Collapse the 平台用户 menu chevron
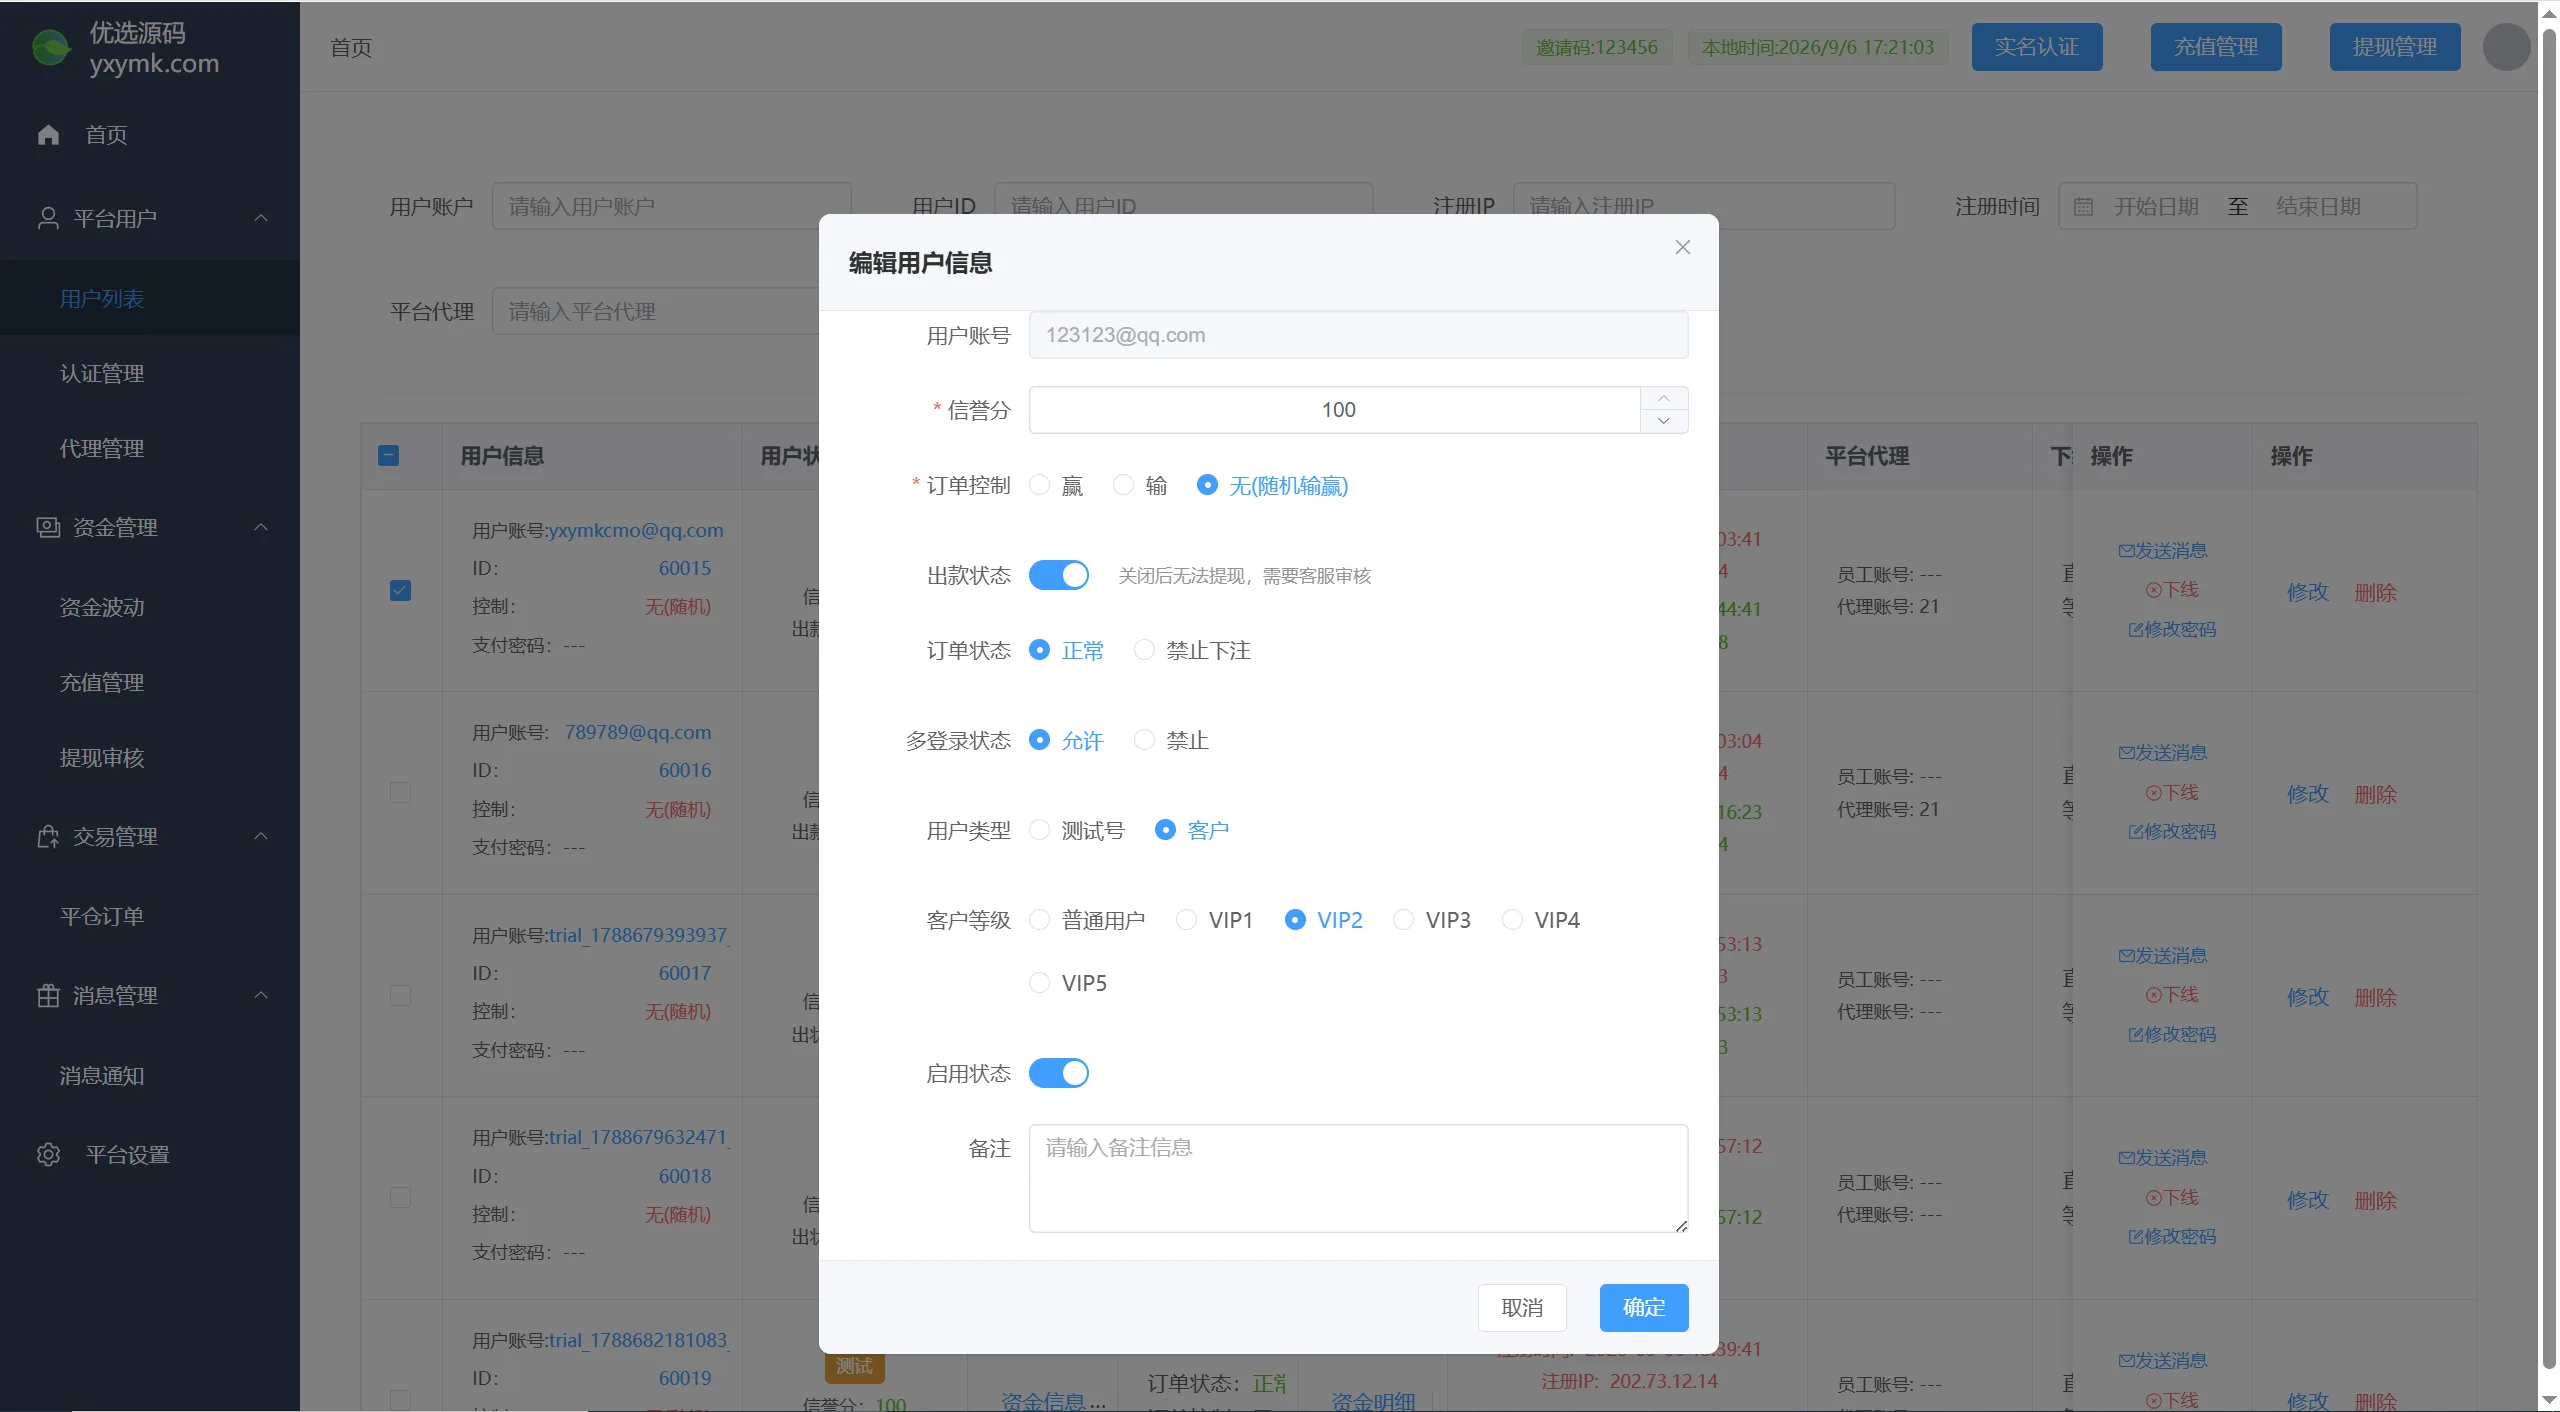The image size is (2560, 1412). [261, 218]
